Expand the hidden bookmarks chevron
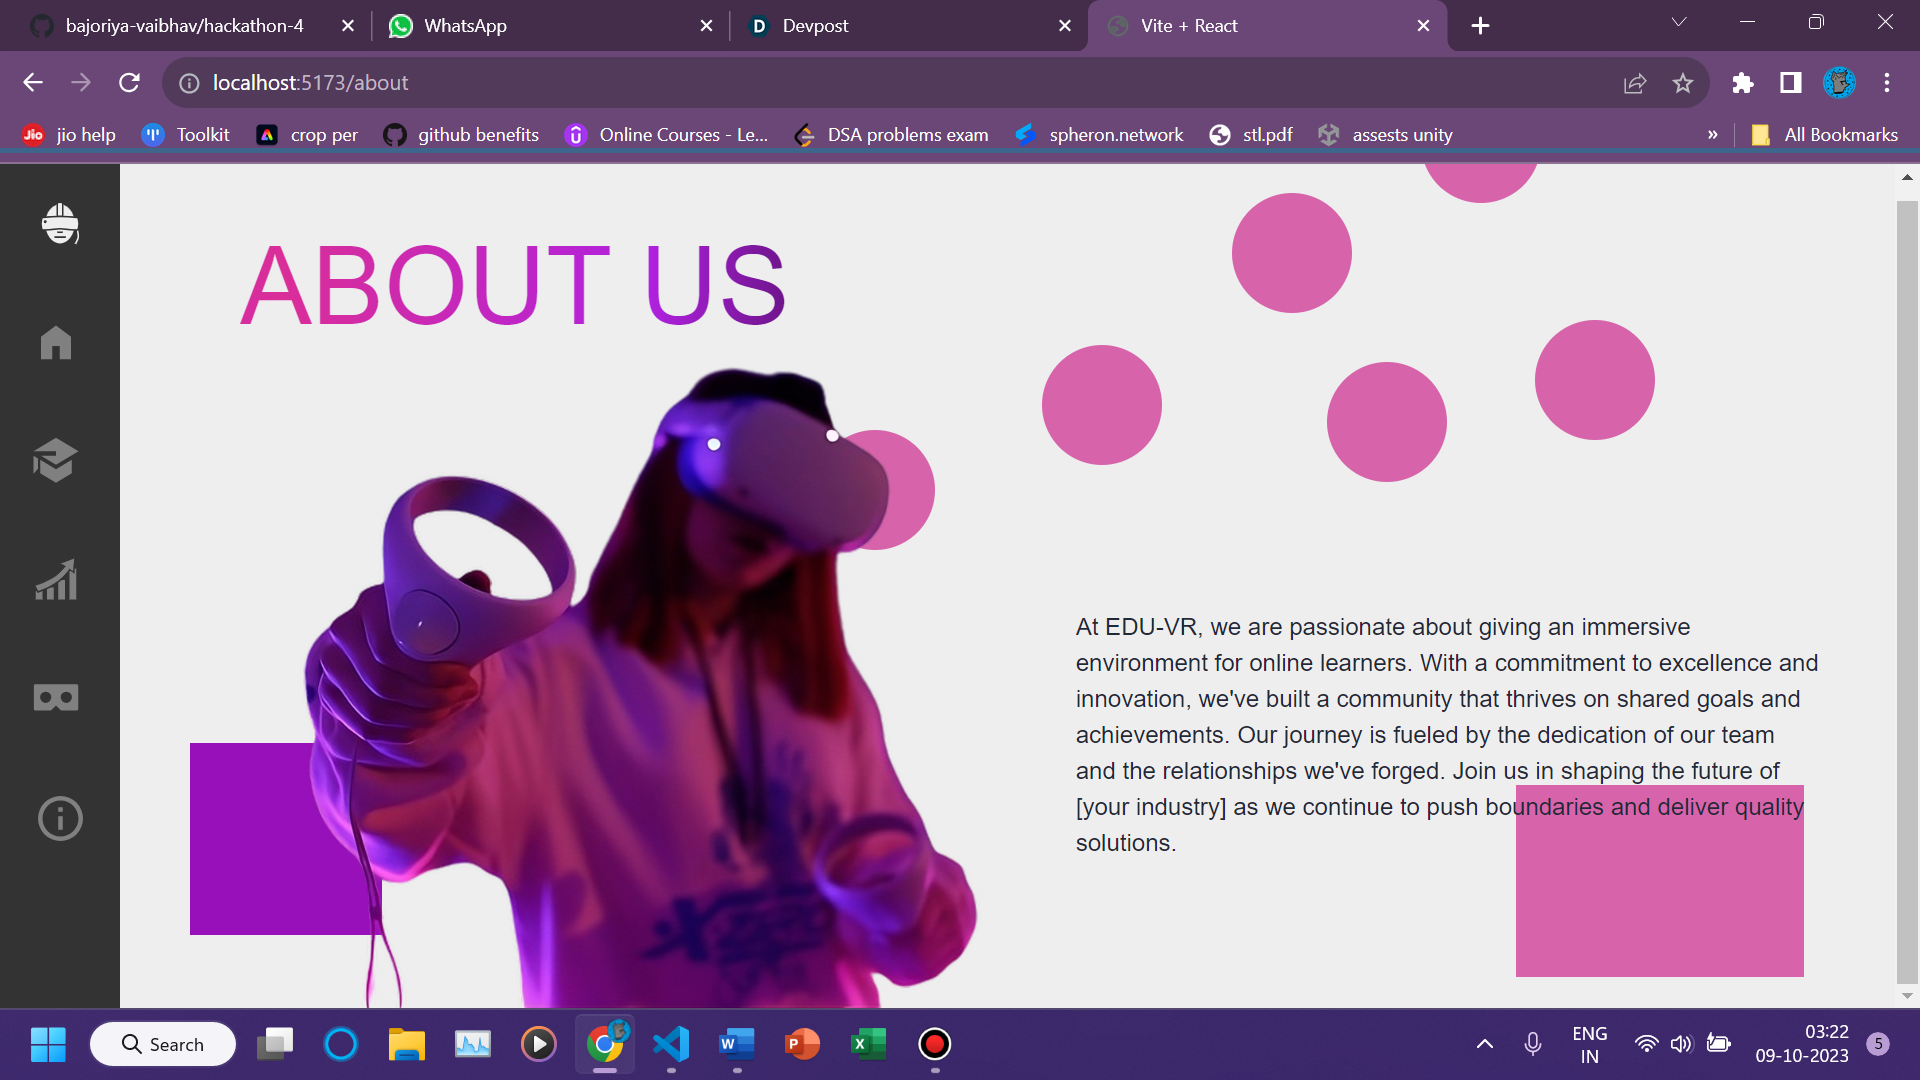Viewport: 1920px width, 1080px height. point(1713,135)
